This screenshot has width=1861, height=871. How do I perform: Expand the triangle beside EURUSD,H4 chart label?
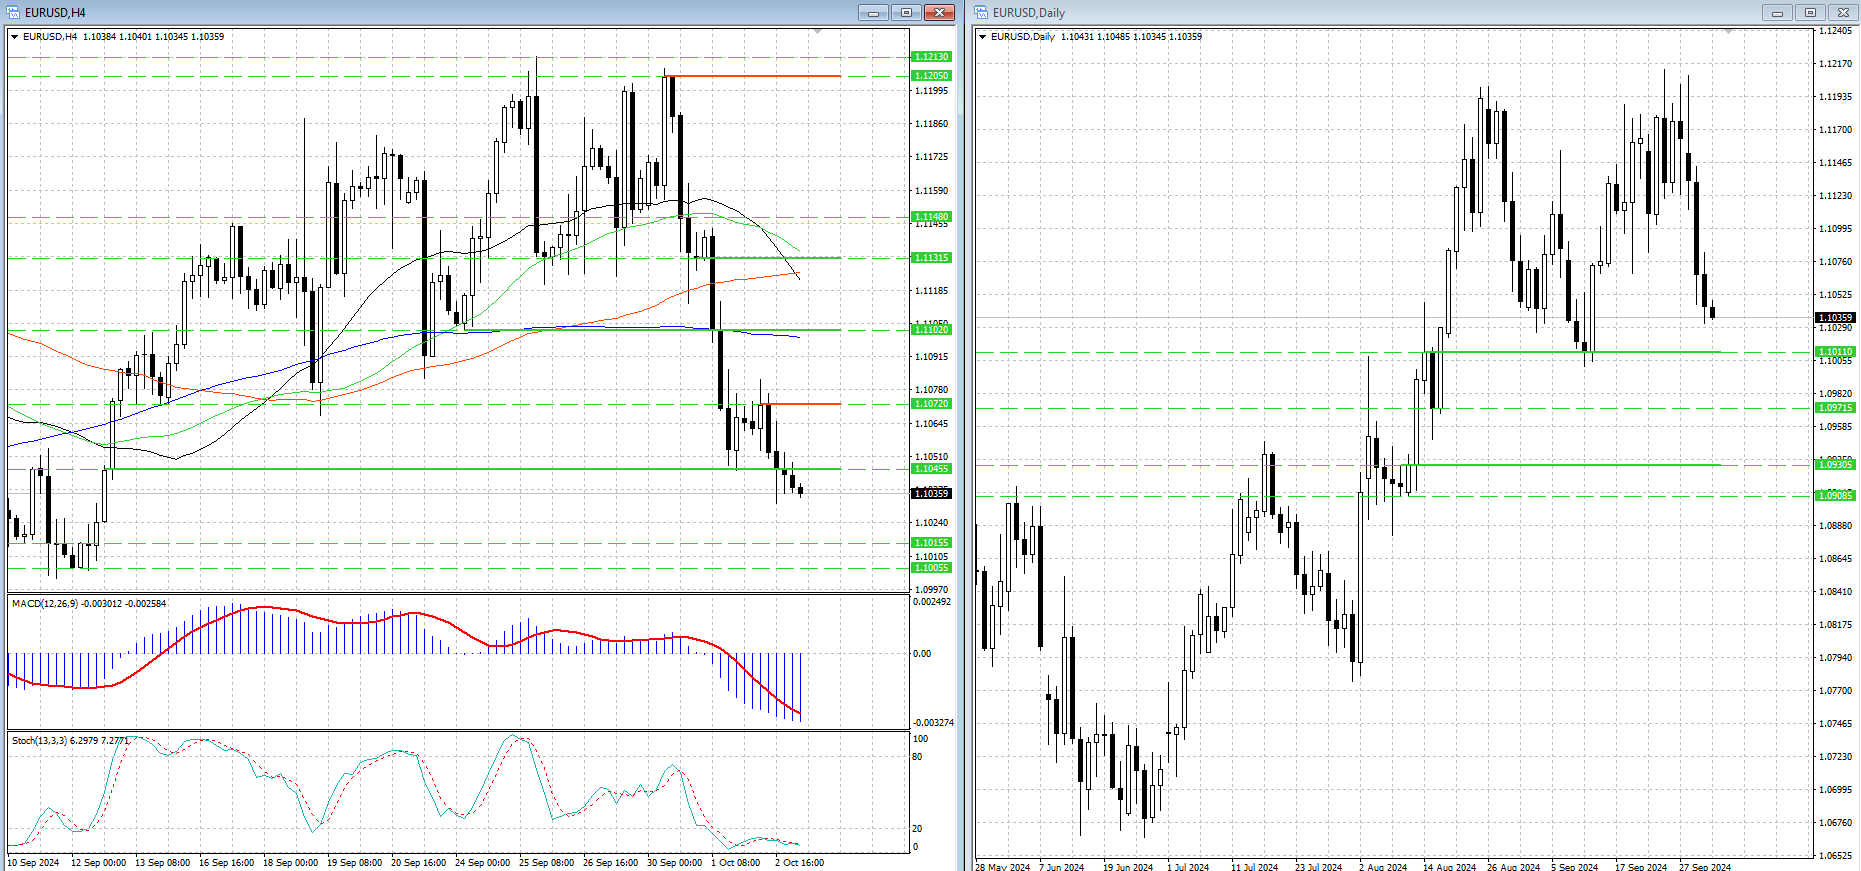[x=15, y=37]
